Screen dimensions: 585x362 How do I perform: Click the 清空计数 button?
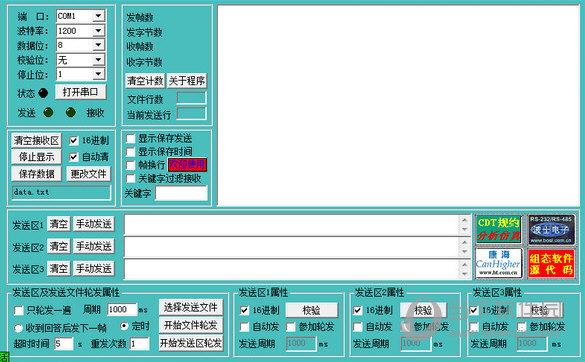(145, 81)
